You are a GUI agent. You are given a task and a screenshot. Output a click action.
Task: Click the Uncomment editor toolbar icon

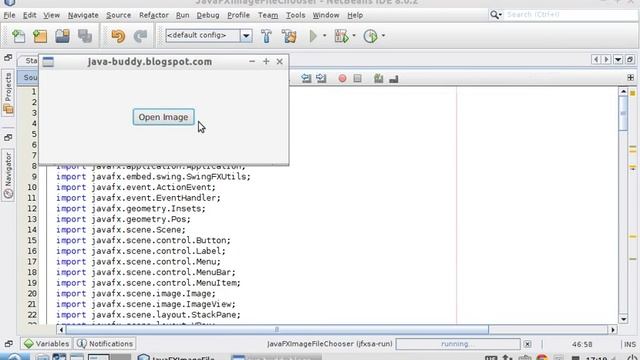pyautogui.click(x=393, y=78)
